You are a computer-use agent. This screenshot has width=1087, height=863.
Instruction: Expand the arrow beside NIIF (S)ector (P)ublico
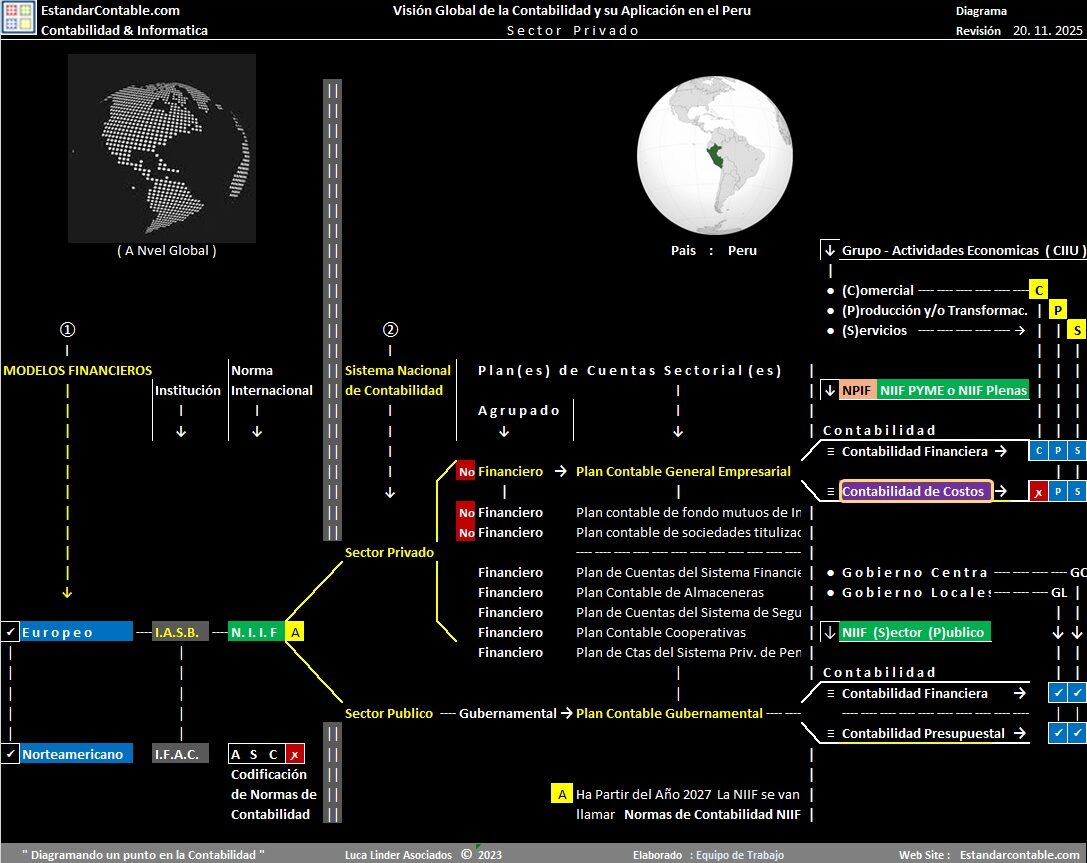click(830, 632)
